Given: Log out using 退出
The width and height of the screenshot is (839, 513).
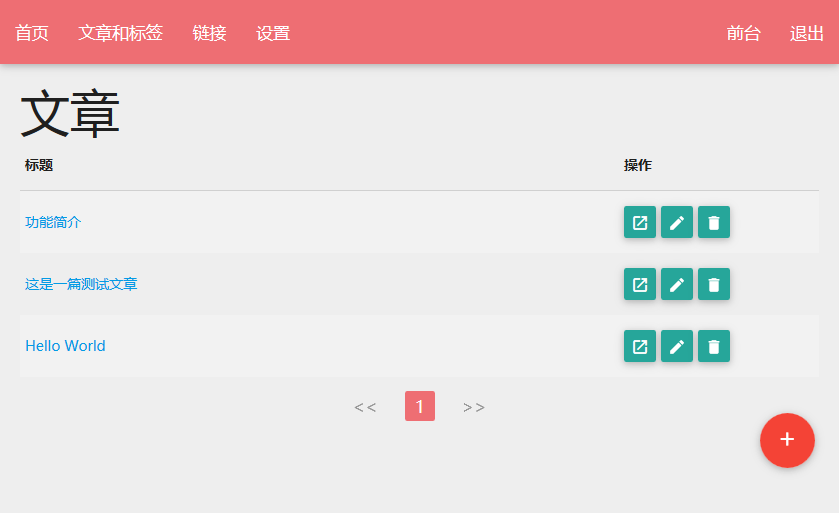Looking at the screenshot, I should tap(806, 33).
